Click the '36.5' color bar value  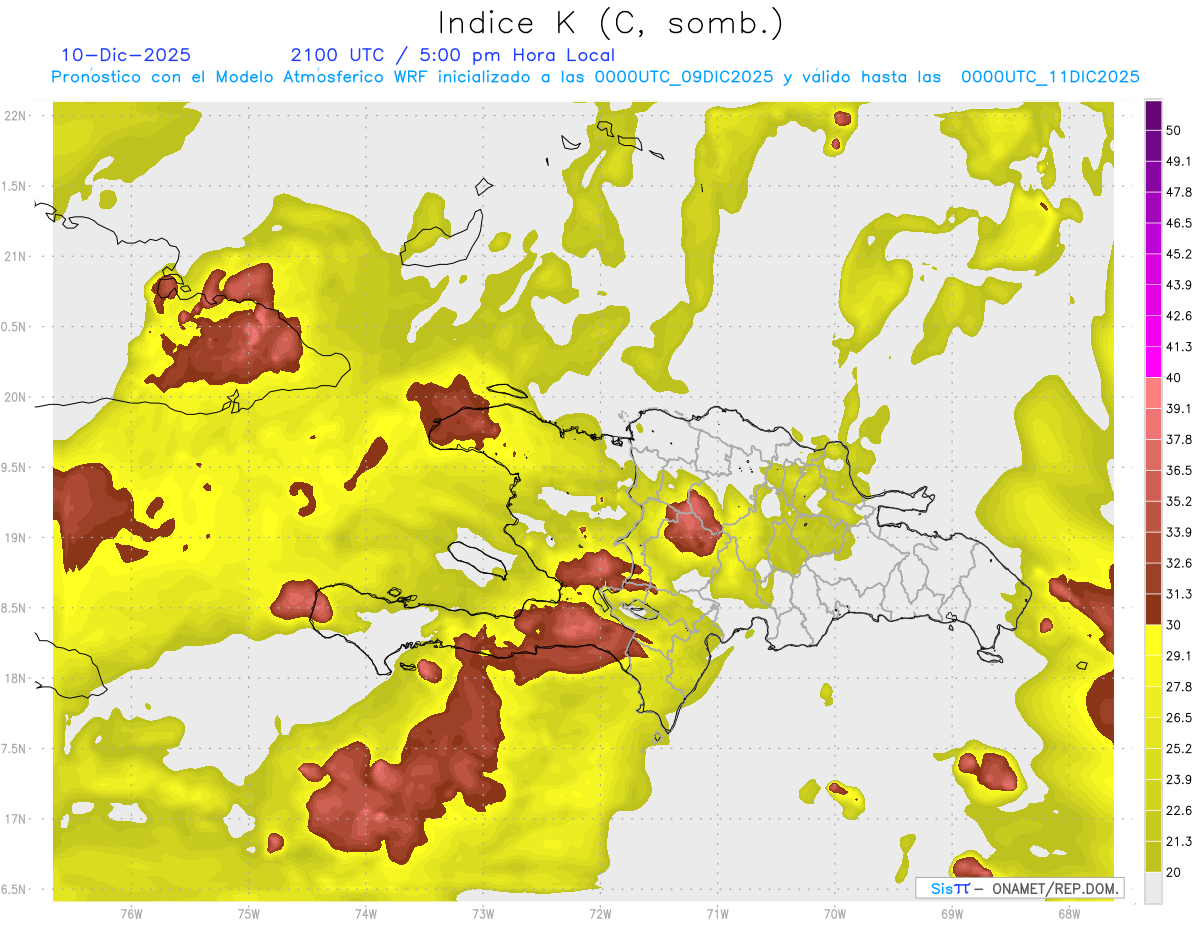pos(1179,470)
